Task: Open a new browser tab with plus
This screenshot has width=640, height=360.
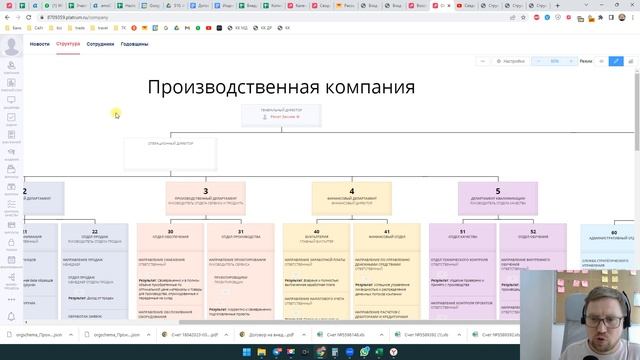Action: click(x=558, y=6)
